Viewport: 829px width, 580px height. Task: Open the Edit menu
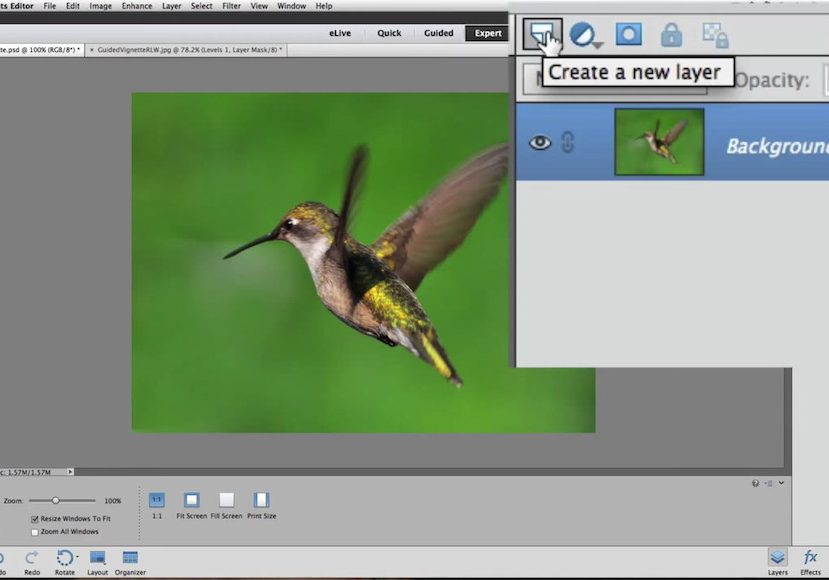pos(73,6)
